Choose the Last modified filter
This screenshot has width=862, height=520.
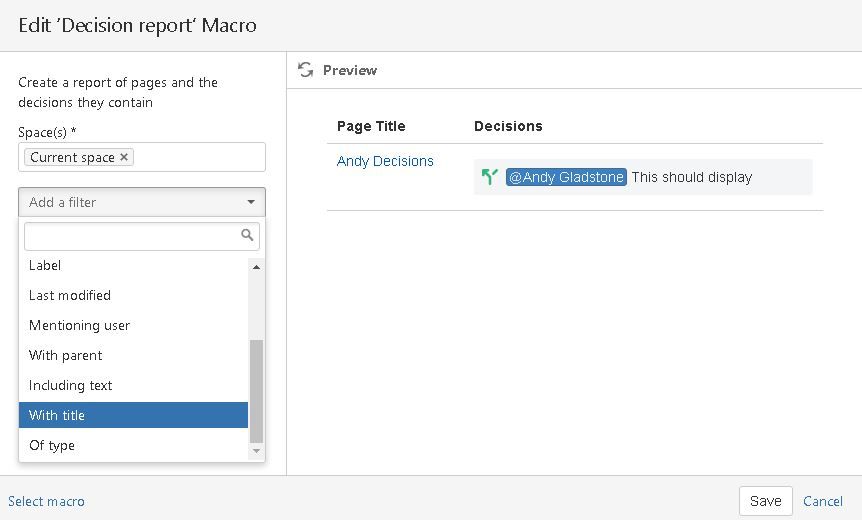(x=70, y=295)
